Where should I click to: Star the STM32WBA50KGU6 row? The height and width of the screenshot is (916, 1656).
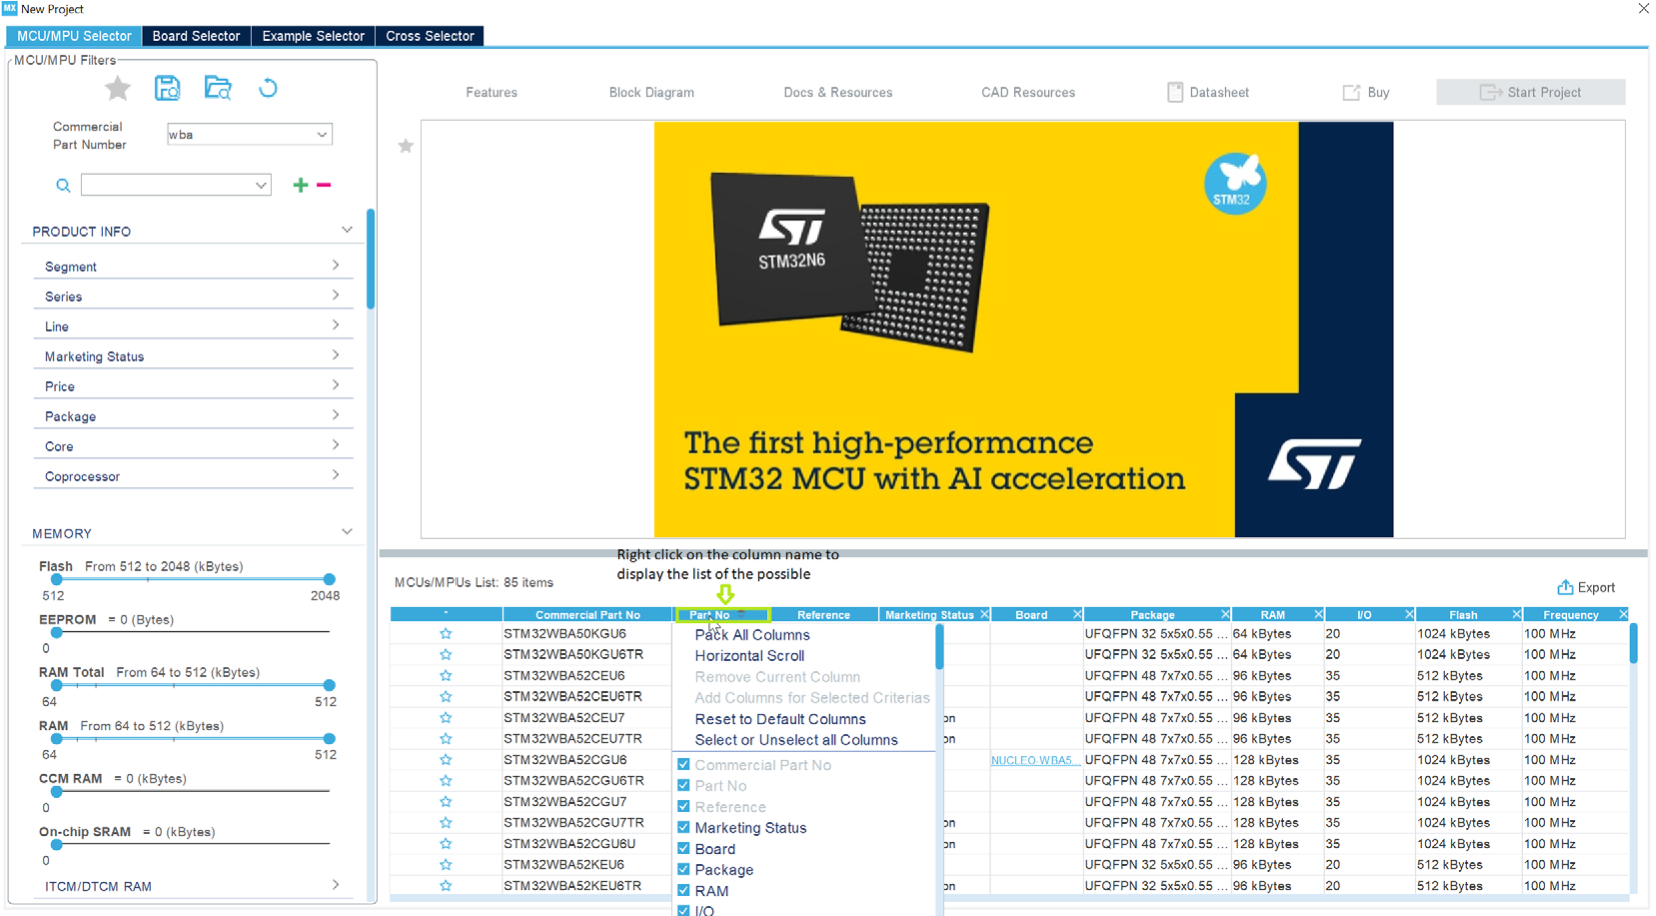coord(446,634)
